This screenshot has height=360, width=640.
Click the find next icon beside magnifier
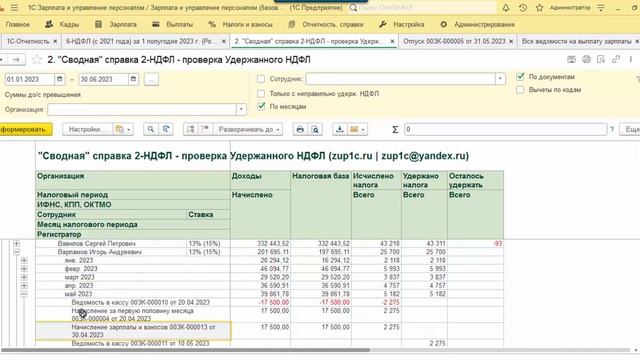click(166, 129)
